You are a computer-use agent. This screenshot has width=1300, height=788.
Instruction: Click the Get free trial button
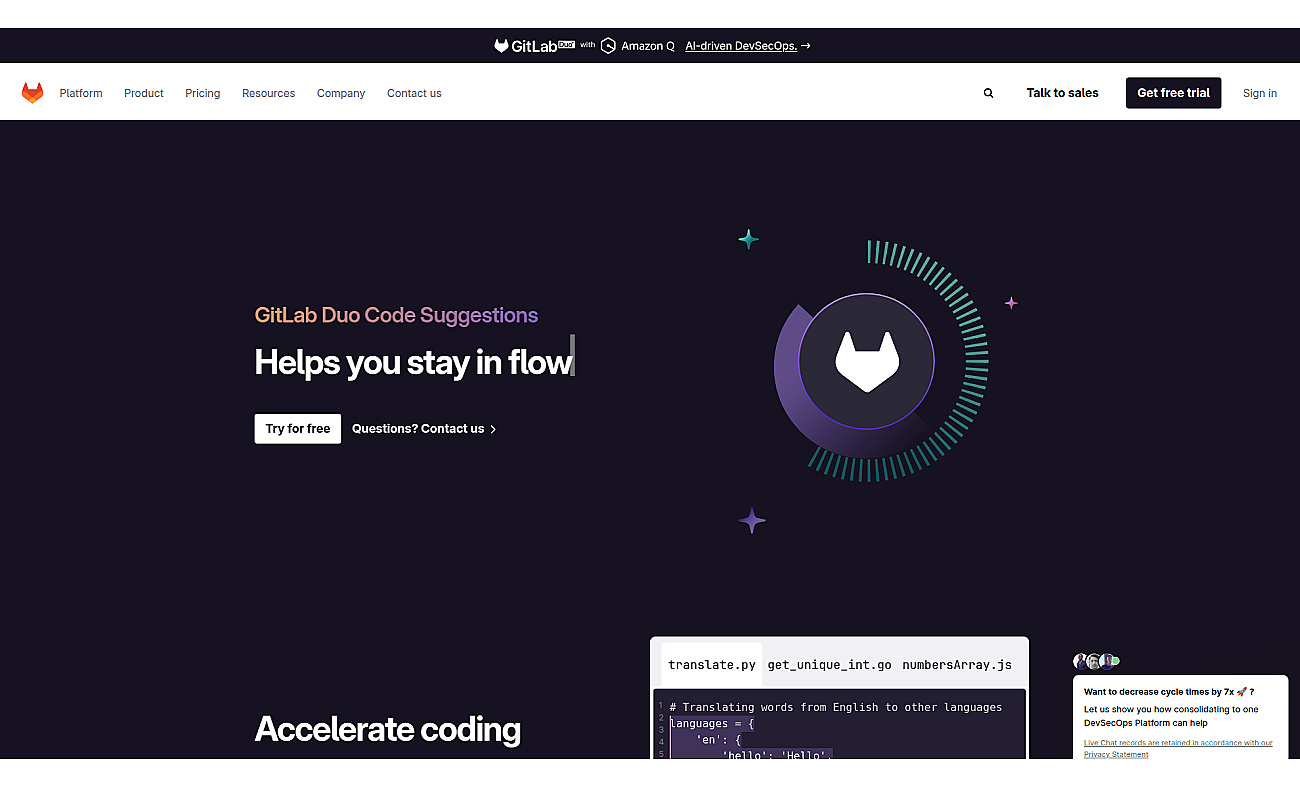(1173, 93)
